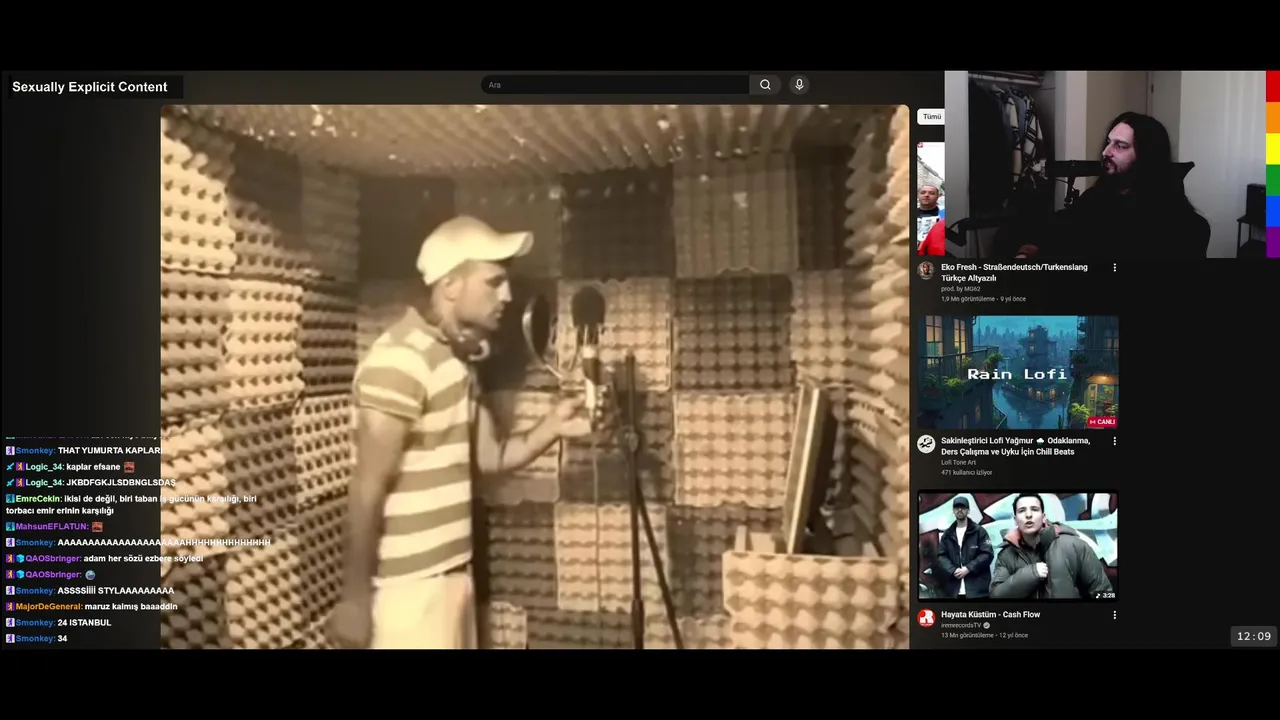1280x720 pixels.
Task: Click '471 kullanıcı izliyor' viewer count text
Action: (x=967, y=472)
